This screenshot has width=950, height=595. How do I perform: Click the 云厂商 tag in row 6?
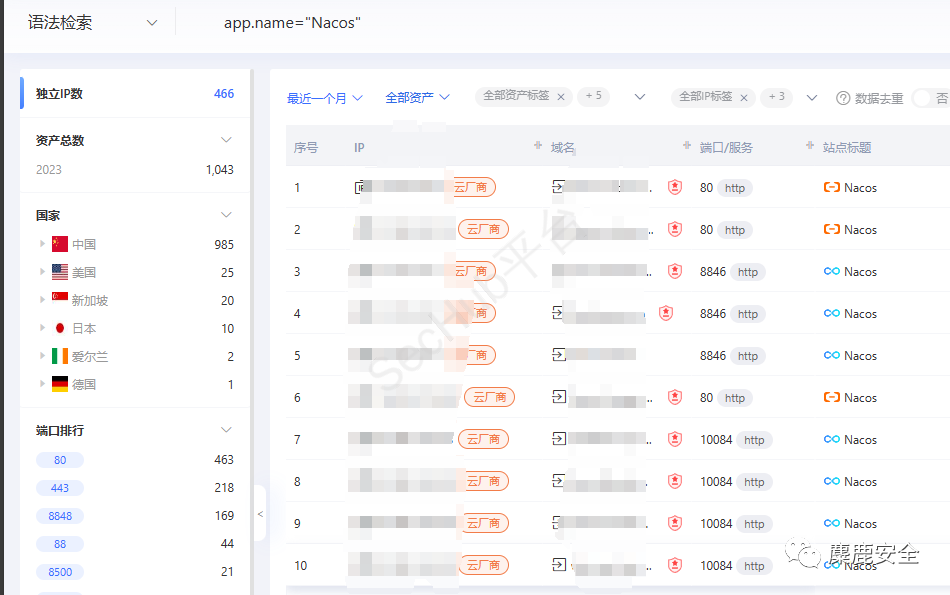tap(489, 397)
